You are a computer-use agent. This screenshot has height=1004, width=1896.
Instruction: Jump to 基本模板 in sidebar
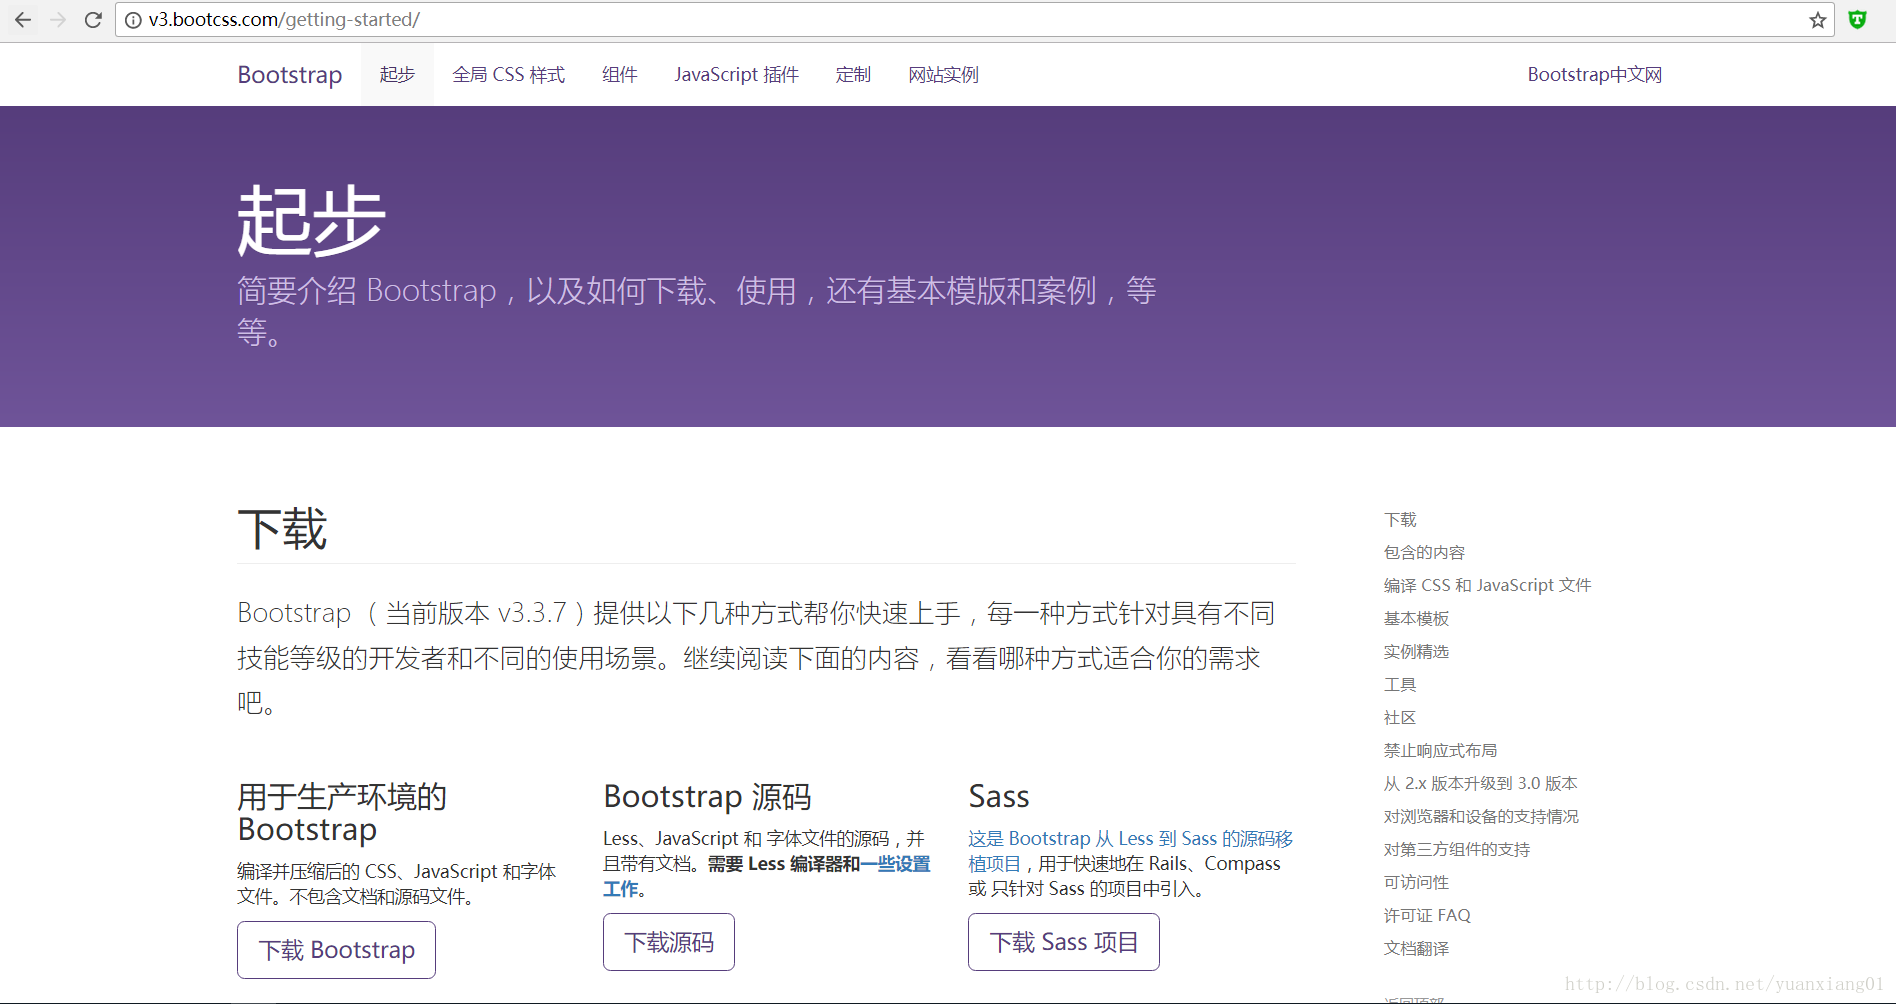tap(1416, 619)
